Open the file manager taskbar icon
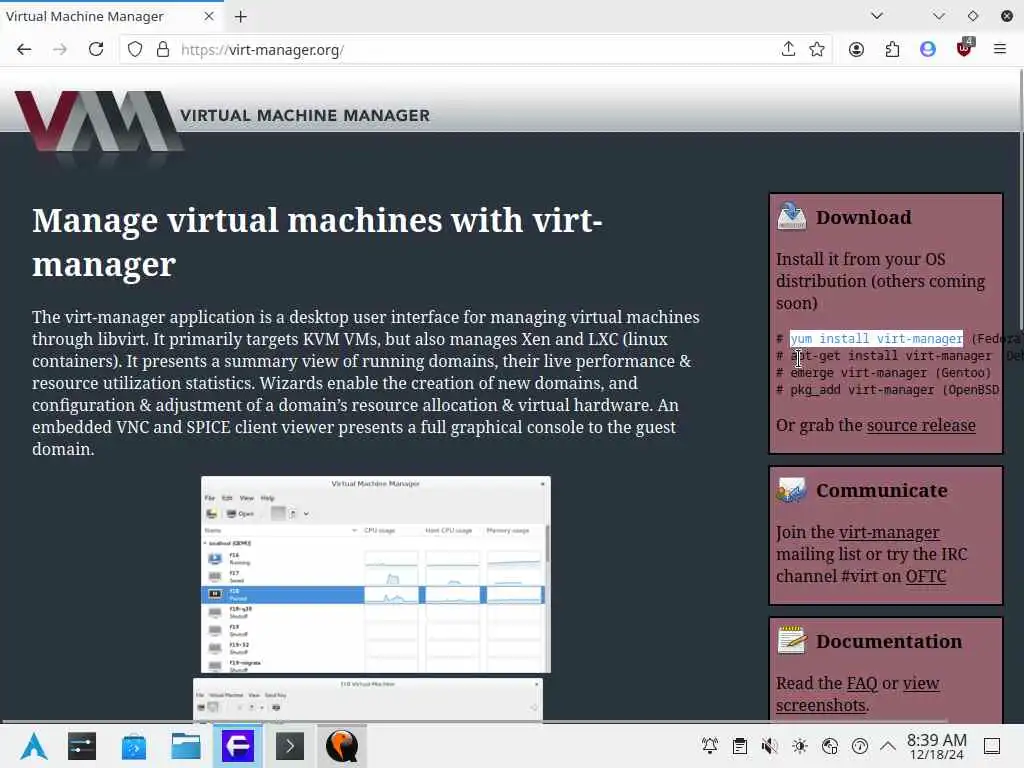 (x=185, y=746)
